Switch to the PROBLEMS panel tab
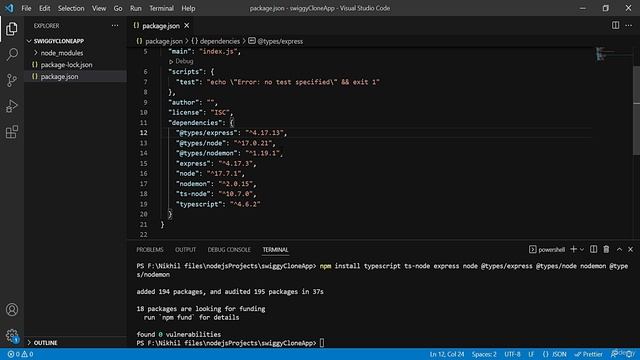The height and width of the screenshot is (360, 640). click(x=150, y=250)
